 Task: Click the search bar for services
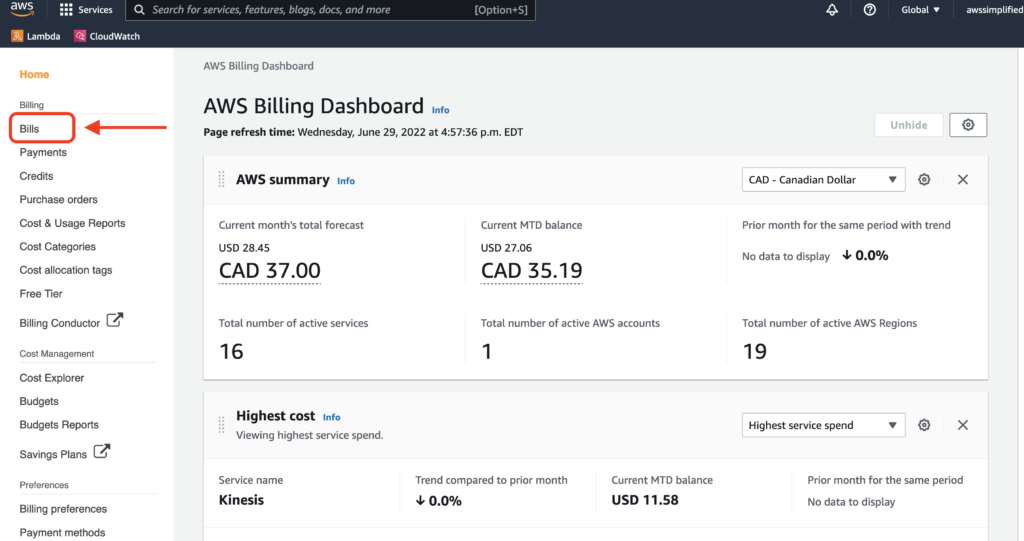click(x=330, y=10)
